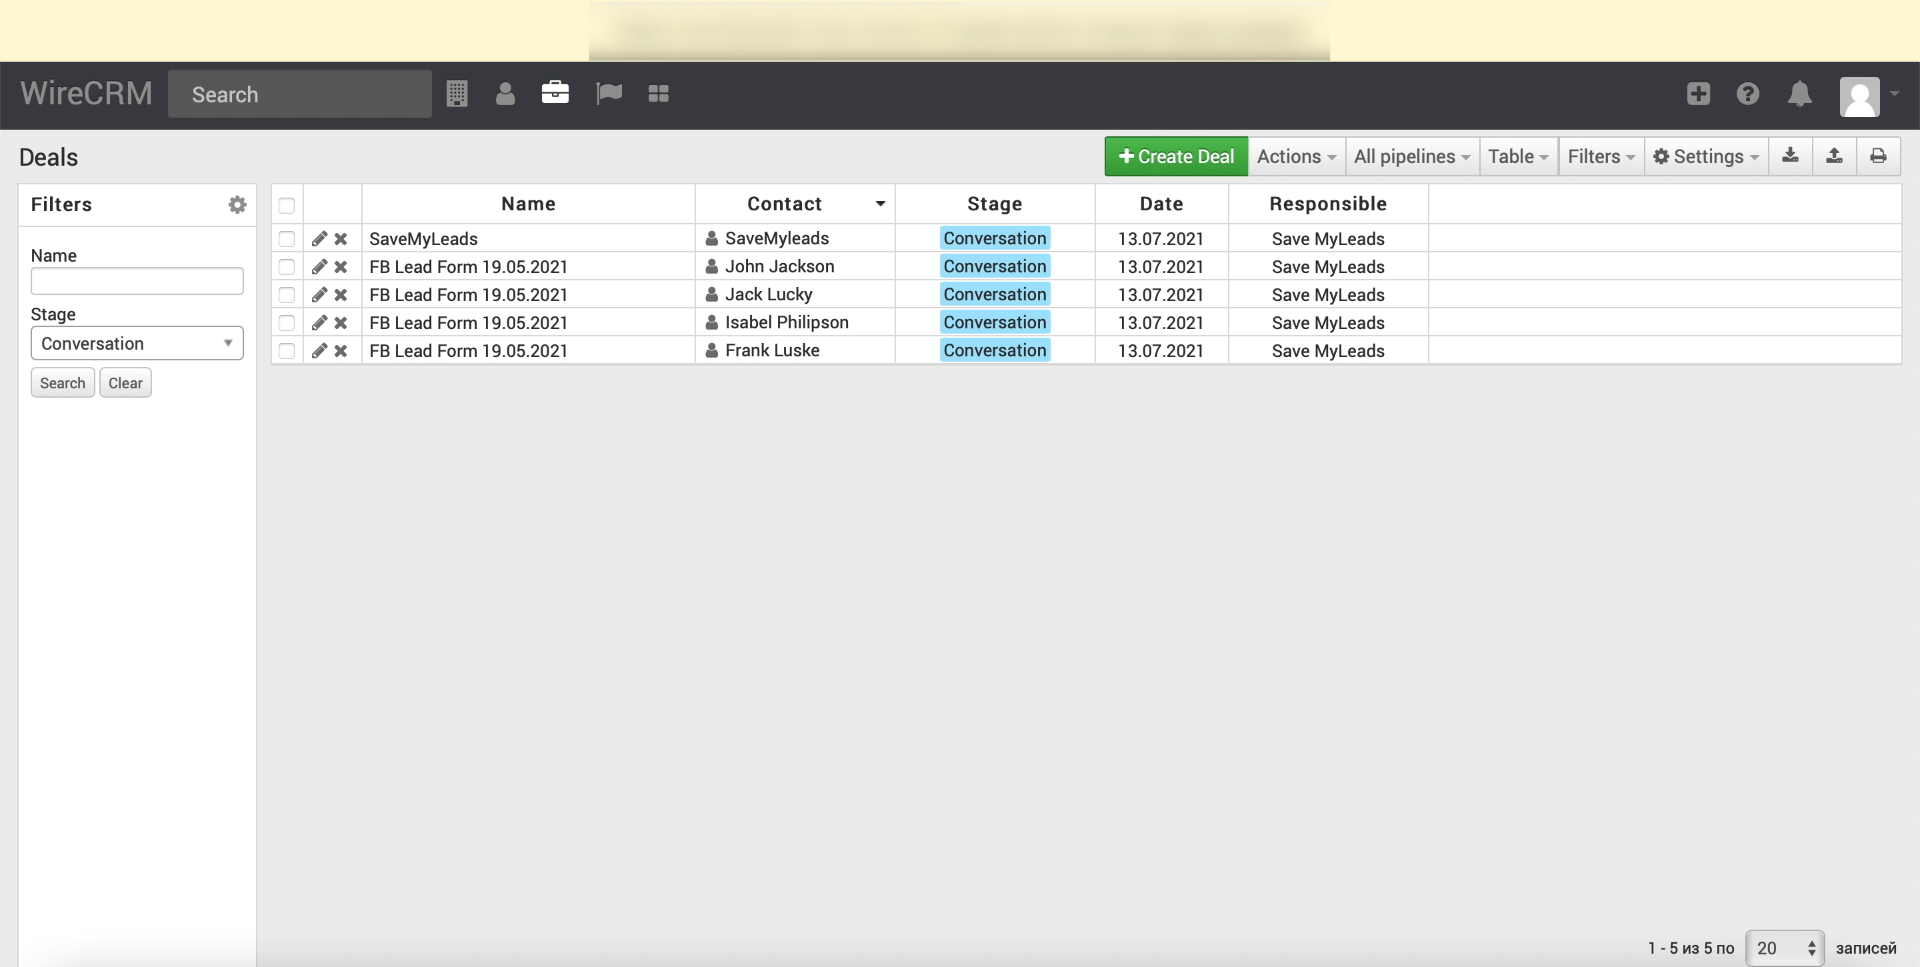The image size is (1920, 967).
Task: Open the SaveMyLeads deal name cell
Action: pyautogui.click(x=423, y=239)
